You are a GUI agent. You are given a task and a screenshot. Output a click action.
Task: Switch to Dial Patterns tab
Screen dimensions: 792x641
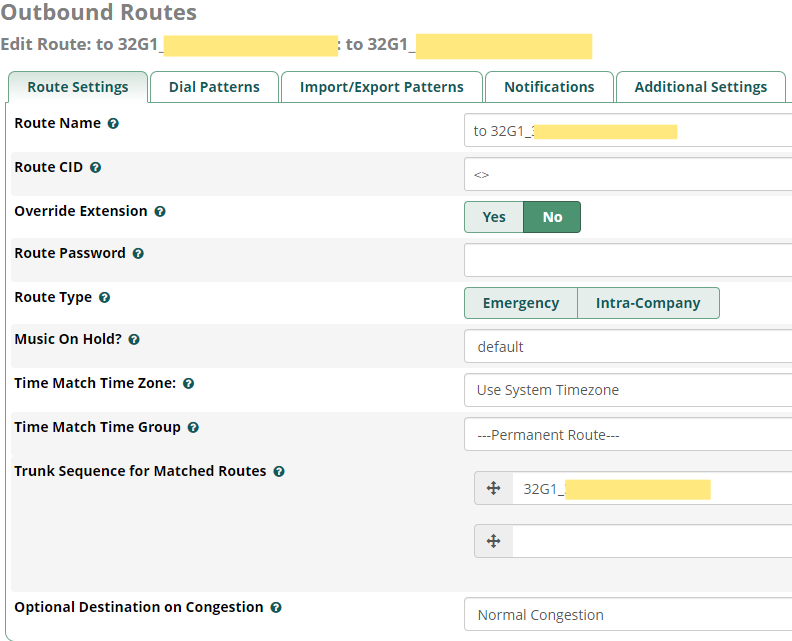point(214,87)
